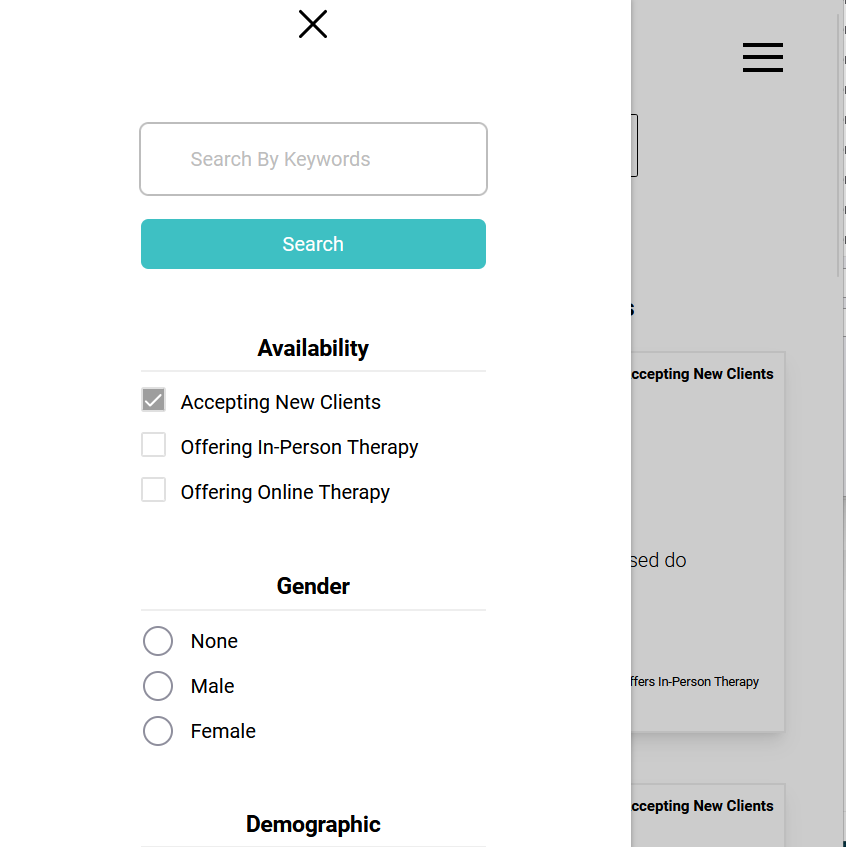846x847 pixels.
Task: Pick the Female radio button
Action: tap(158, 731)
